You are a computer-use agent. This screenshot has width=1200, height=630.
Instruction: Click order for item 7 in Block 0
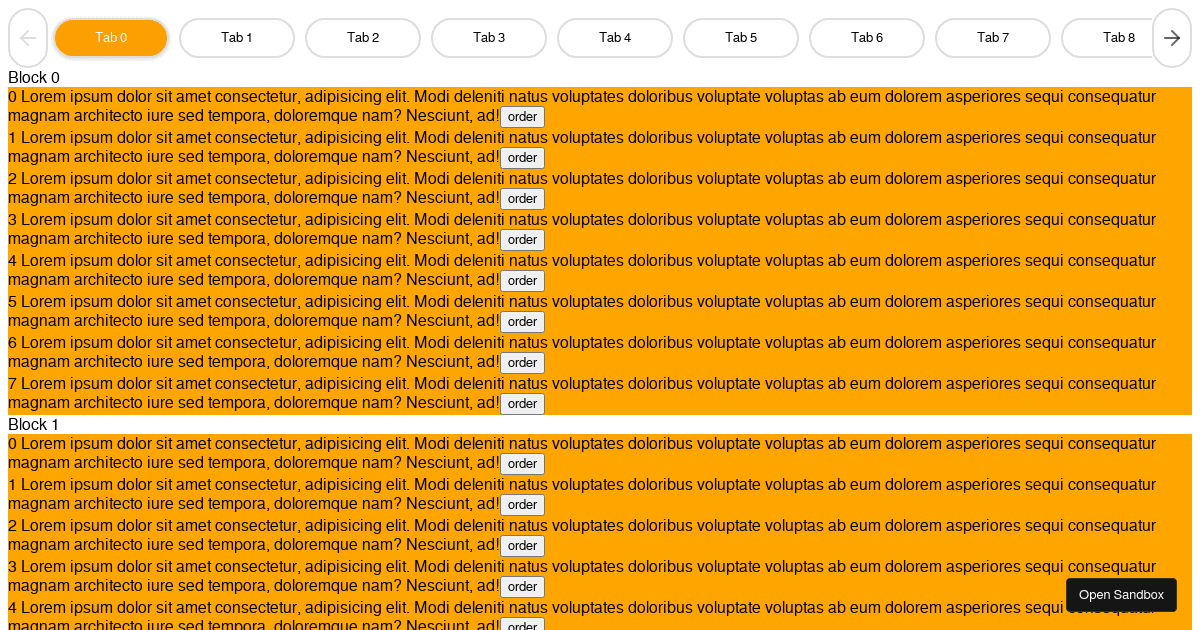pos(522,404)
